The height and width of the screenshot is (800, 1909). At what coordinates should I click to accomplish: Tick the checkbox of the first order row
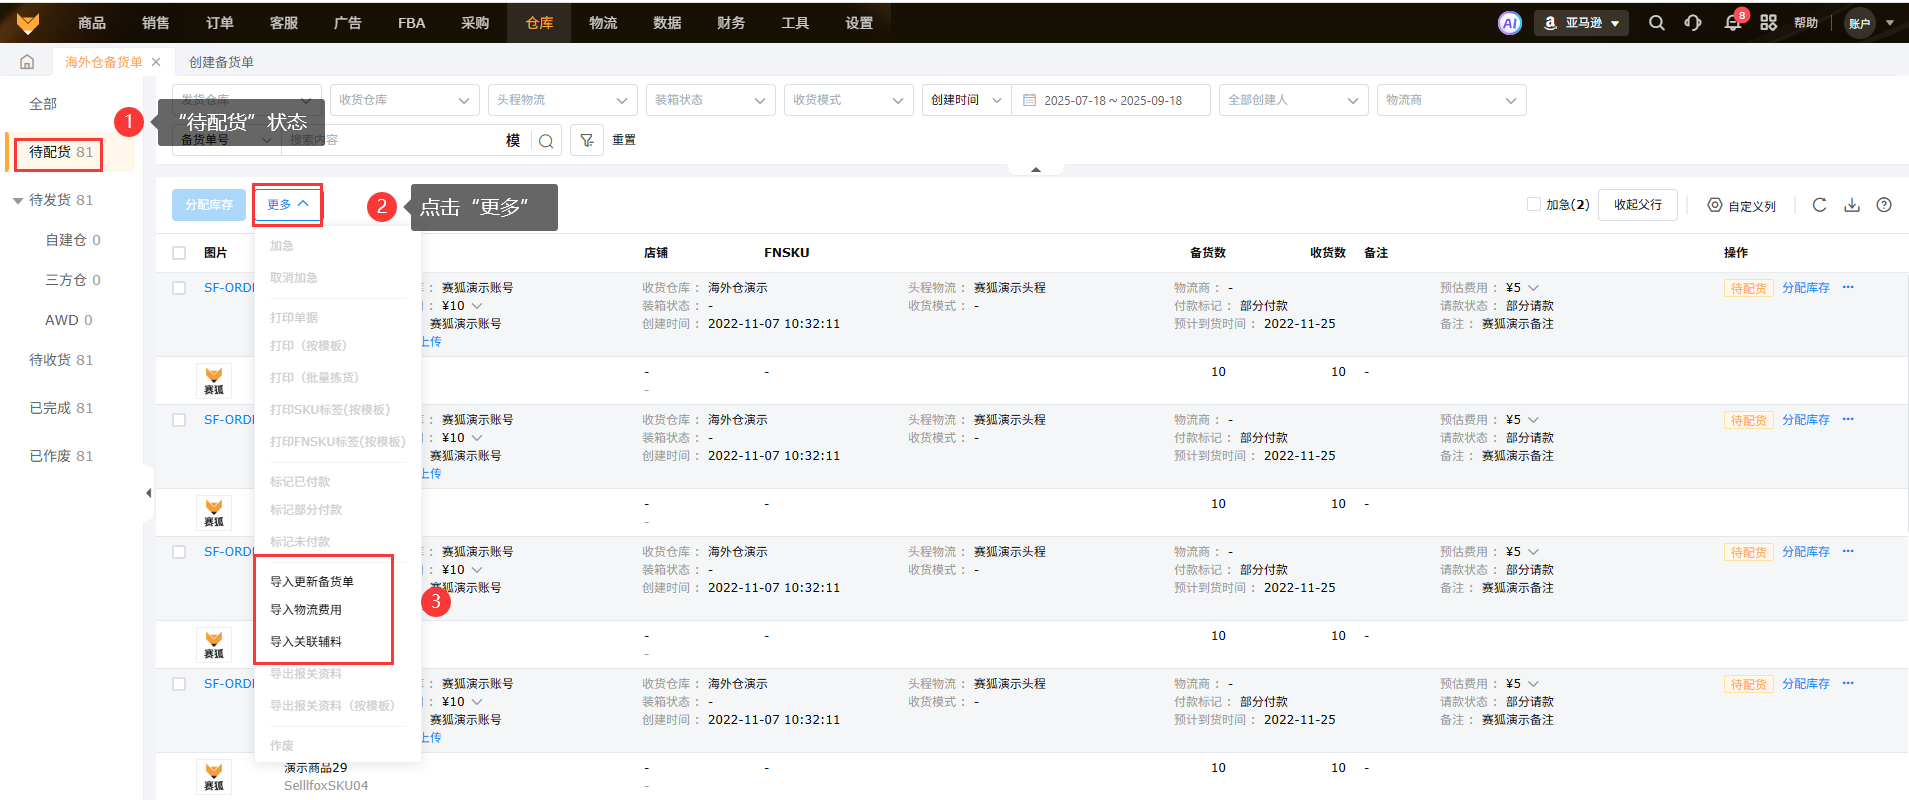179,288
